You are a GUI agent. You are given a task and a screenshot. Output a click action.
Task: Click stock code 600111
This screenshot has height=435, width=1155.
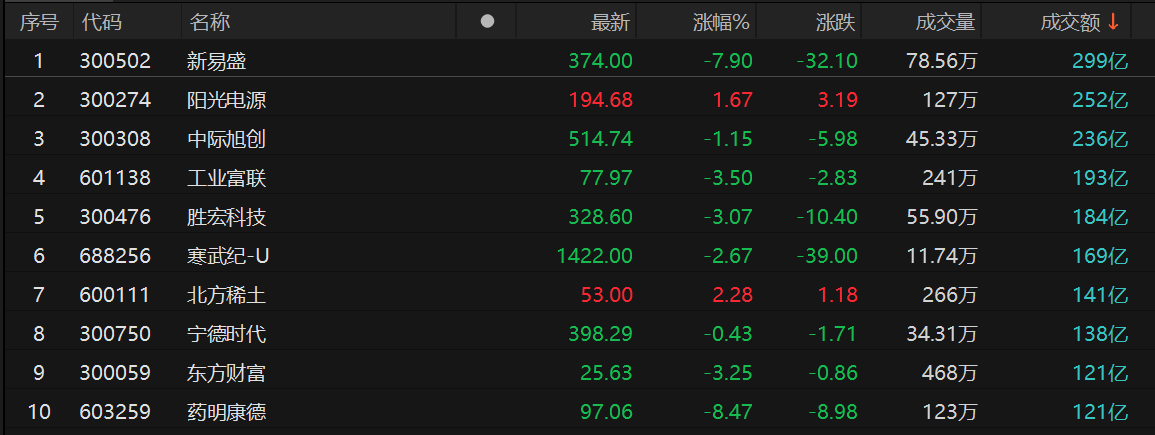pos(115,295)
